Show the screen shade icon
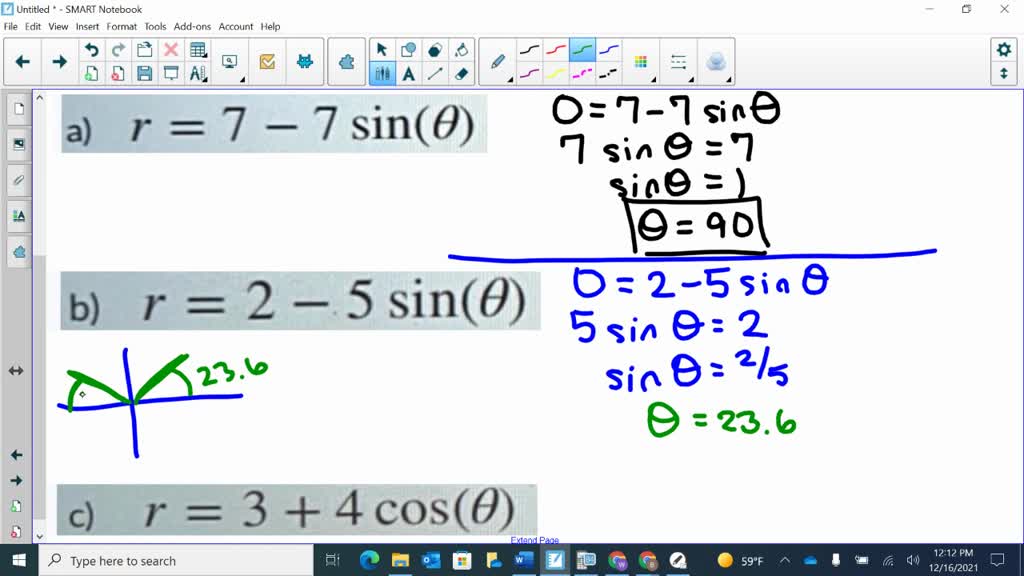The width and height of the screenshot is (1024, 576). (x=171, y=73)
